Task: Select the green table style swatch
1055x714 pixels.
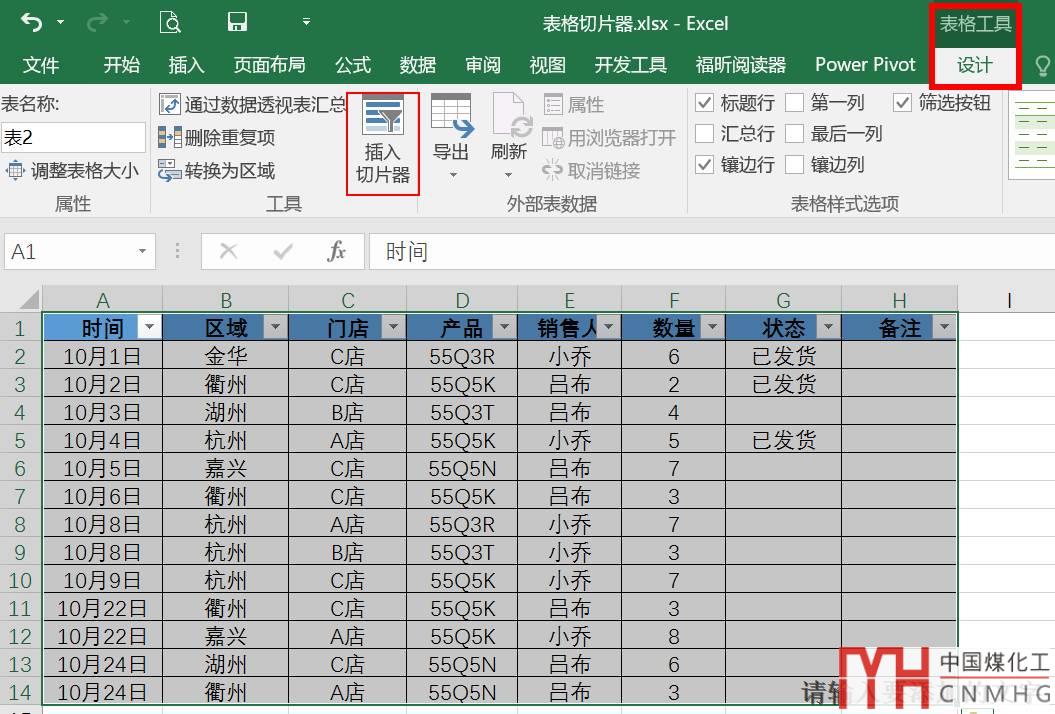Action: 1034,137
